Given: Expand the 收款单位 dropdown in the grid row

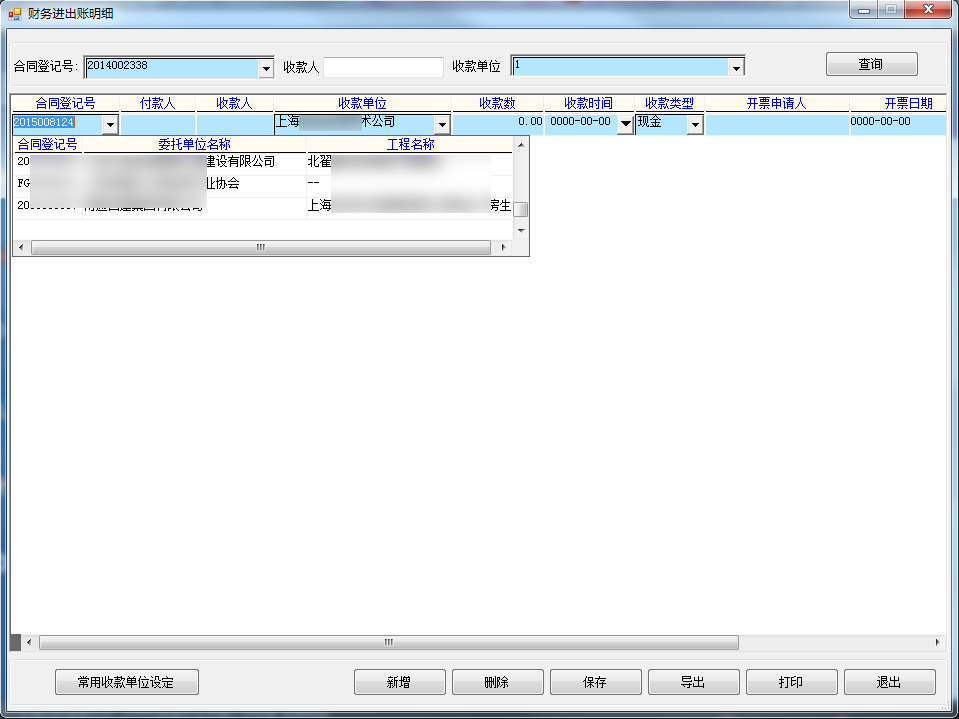Looking at the screenshot, I should pos(441,123).
